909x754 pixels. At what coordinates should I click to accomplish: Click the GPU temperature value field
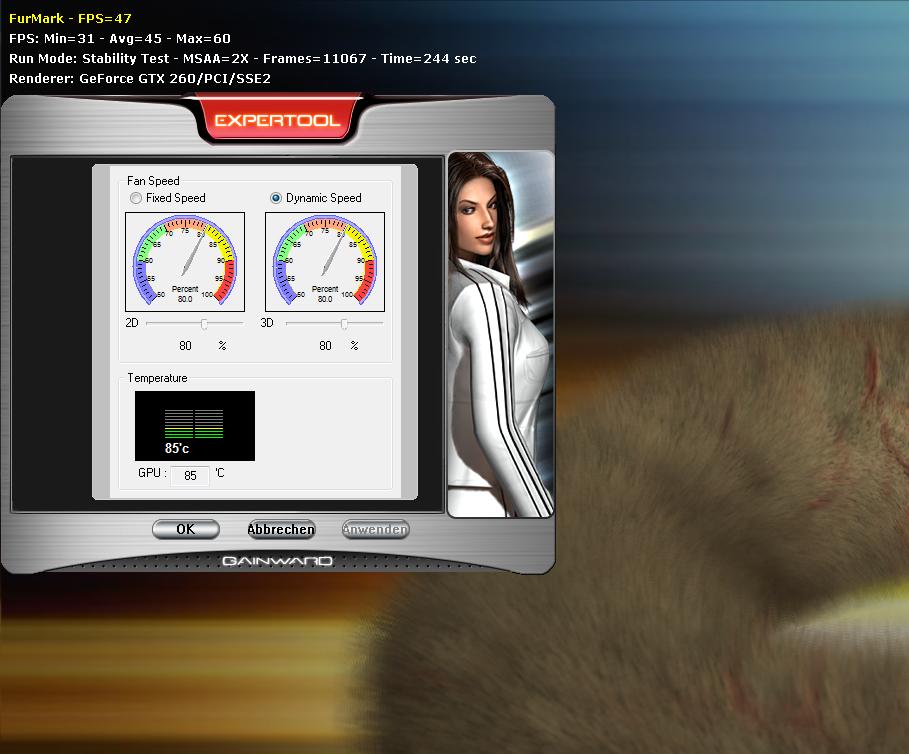(190, 476)
